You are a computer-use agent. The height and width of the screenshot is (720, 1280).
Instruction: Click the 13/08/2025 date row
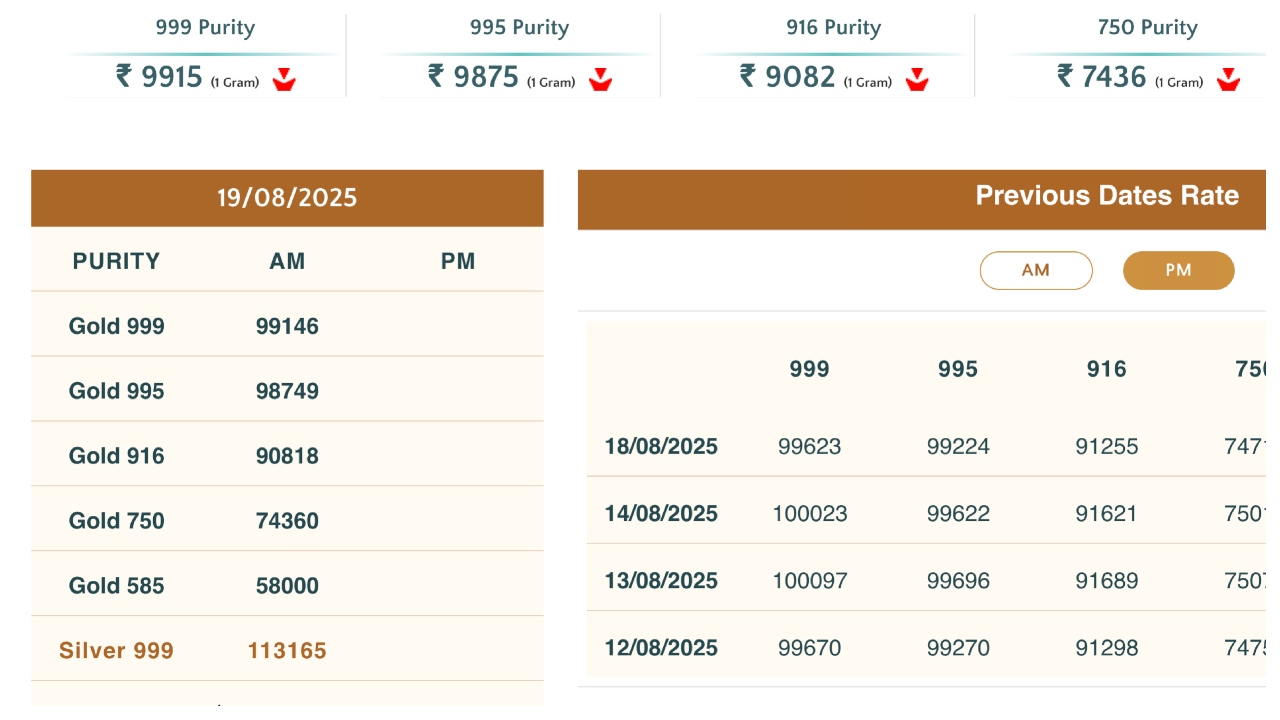(661, 580)
